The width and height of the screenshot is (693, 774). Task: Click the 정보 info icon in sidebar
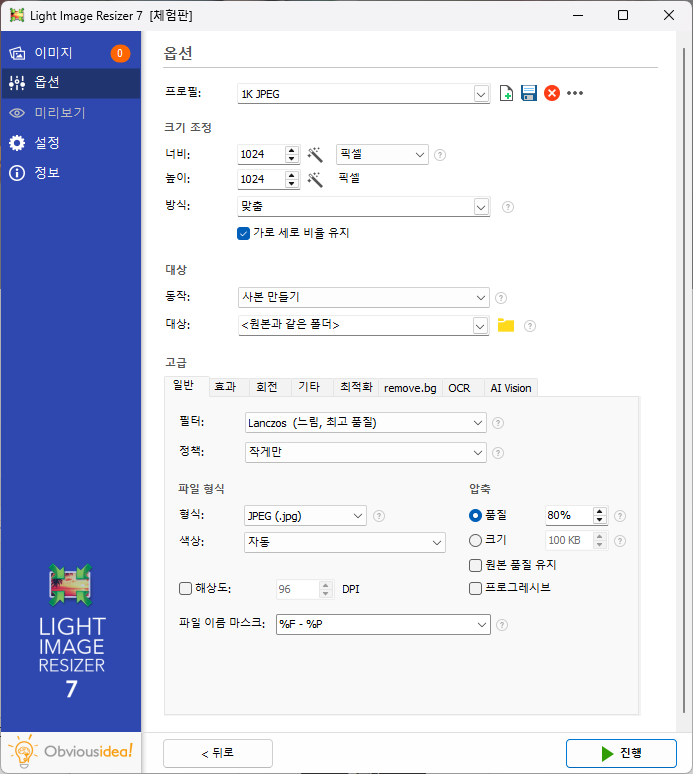[17, 173]
